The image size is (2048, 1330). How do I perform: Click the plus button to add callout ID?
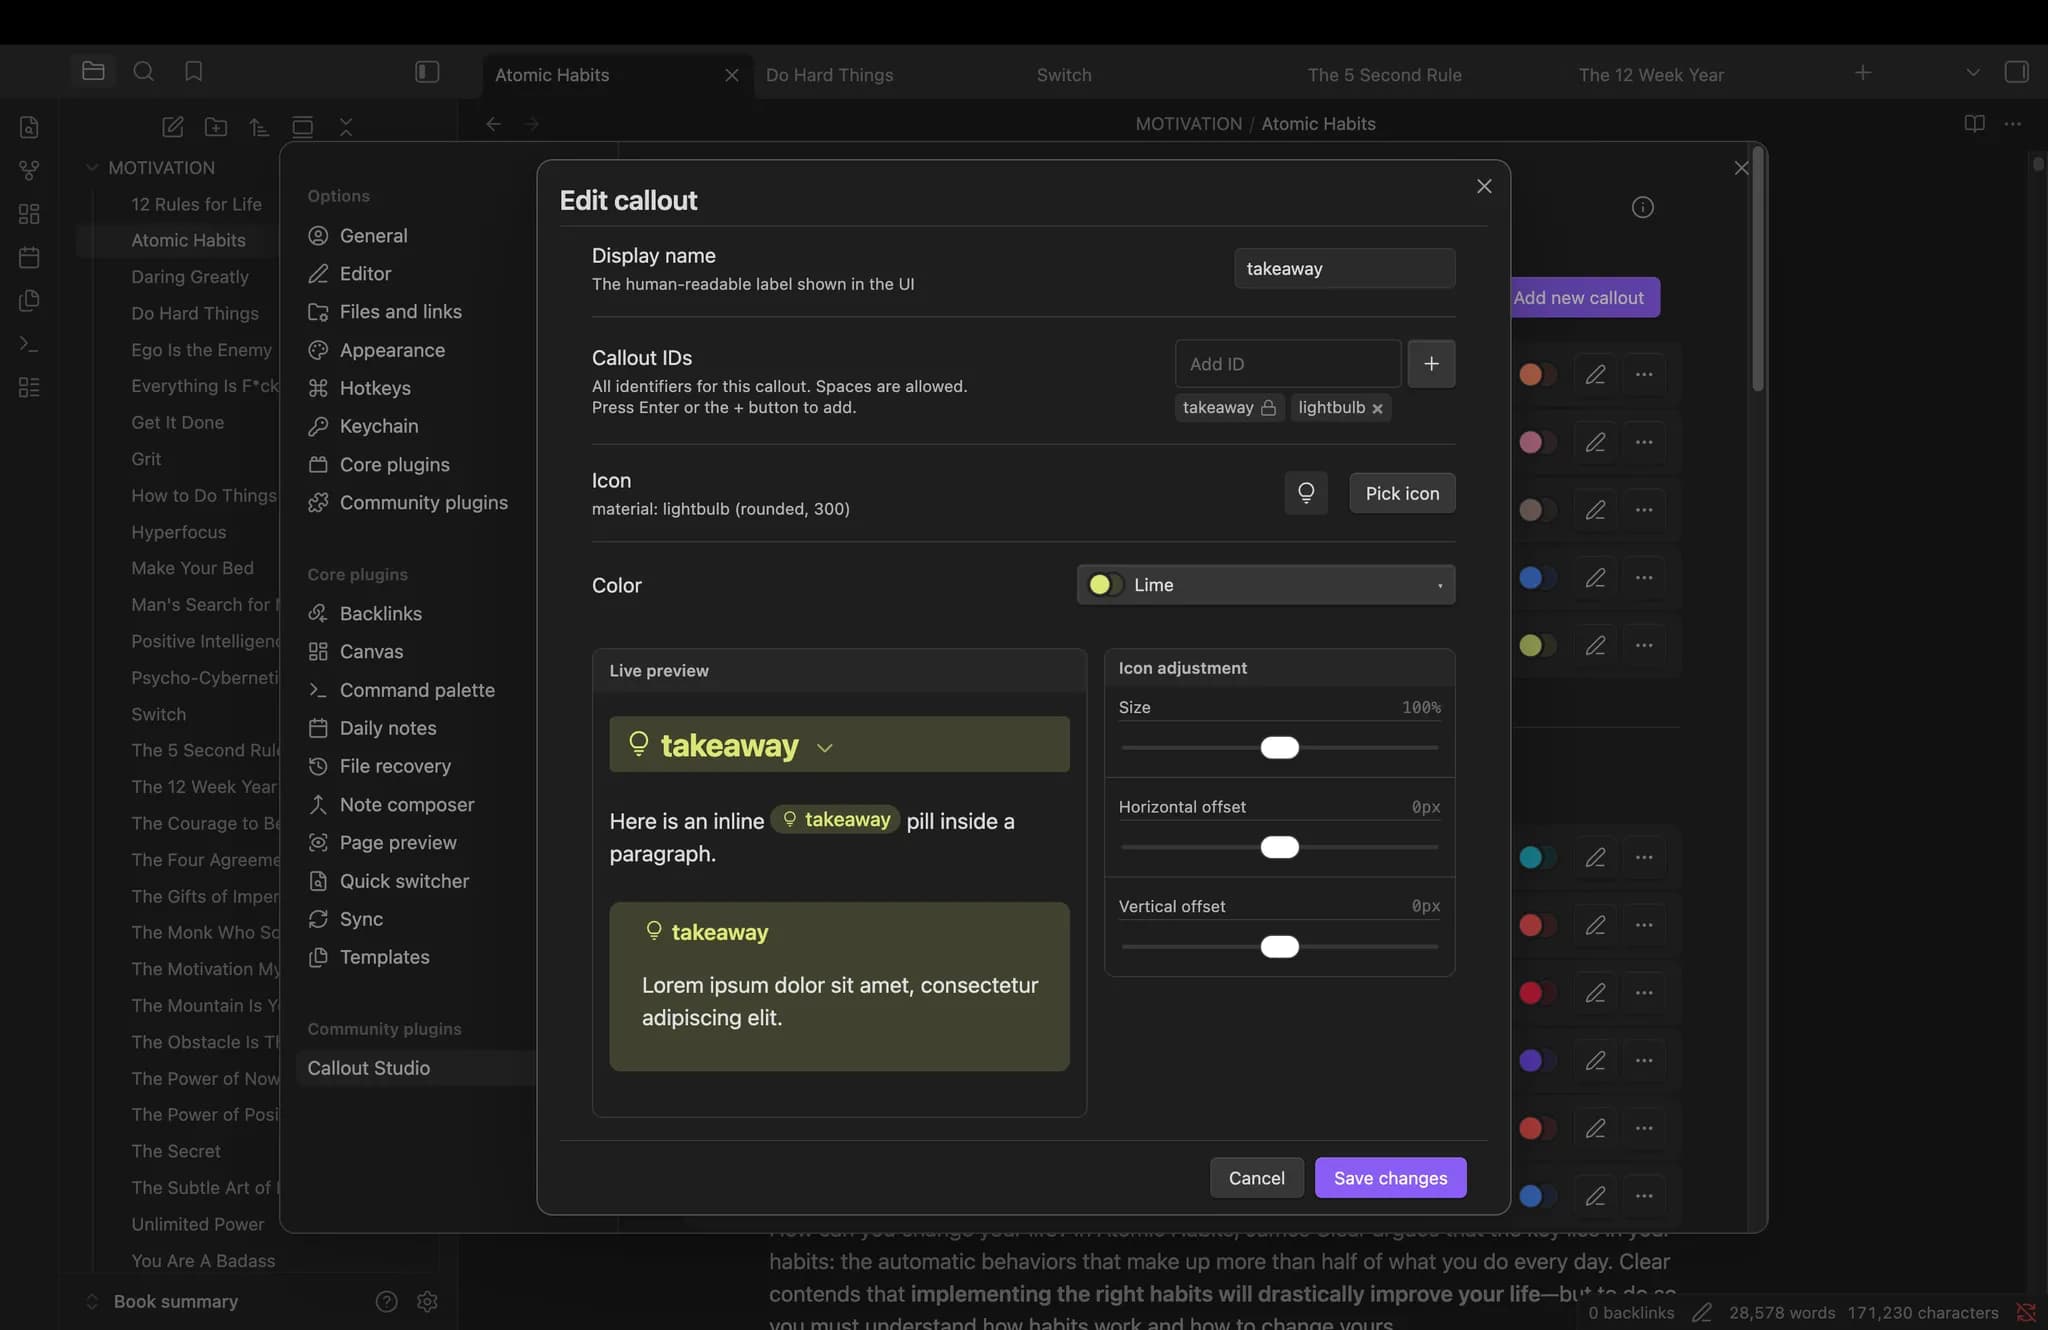point(1431,364)
